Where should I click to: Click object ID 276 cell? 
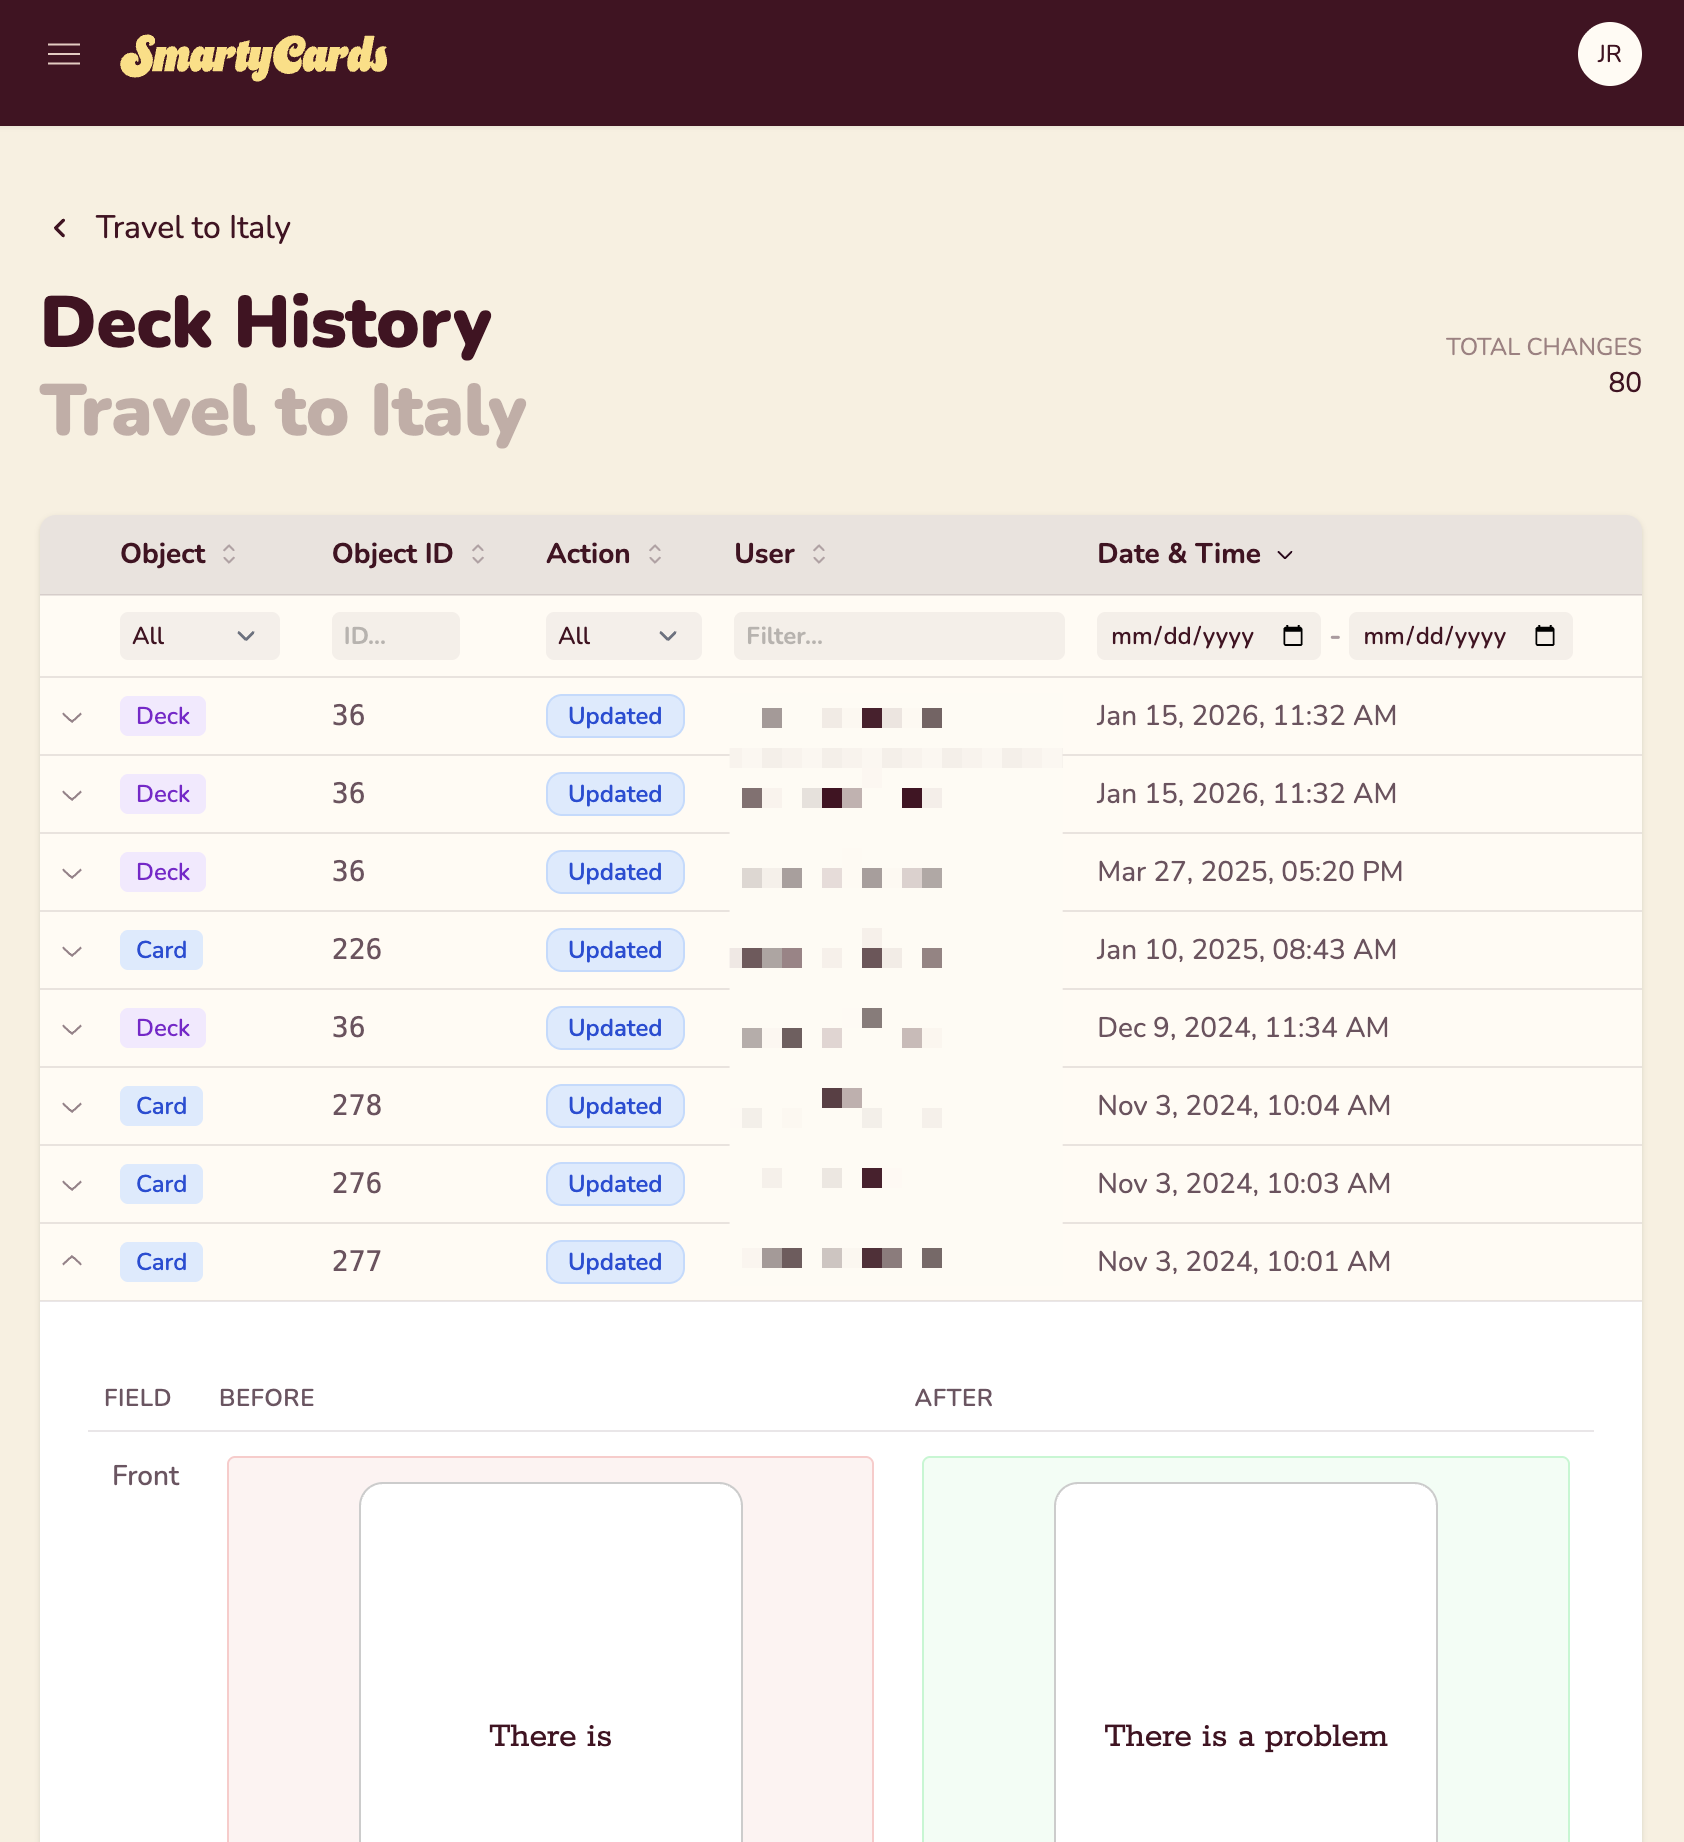tap(357, 1183)
